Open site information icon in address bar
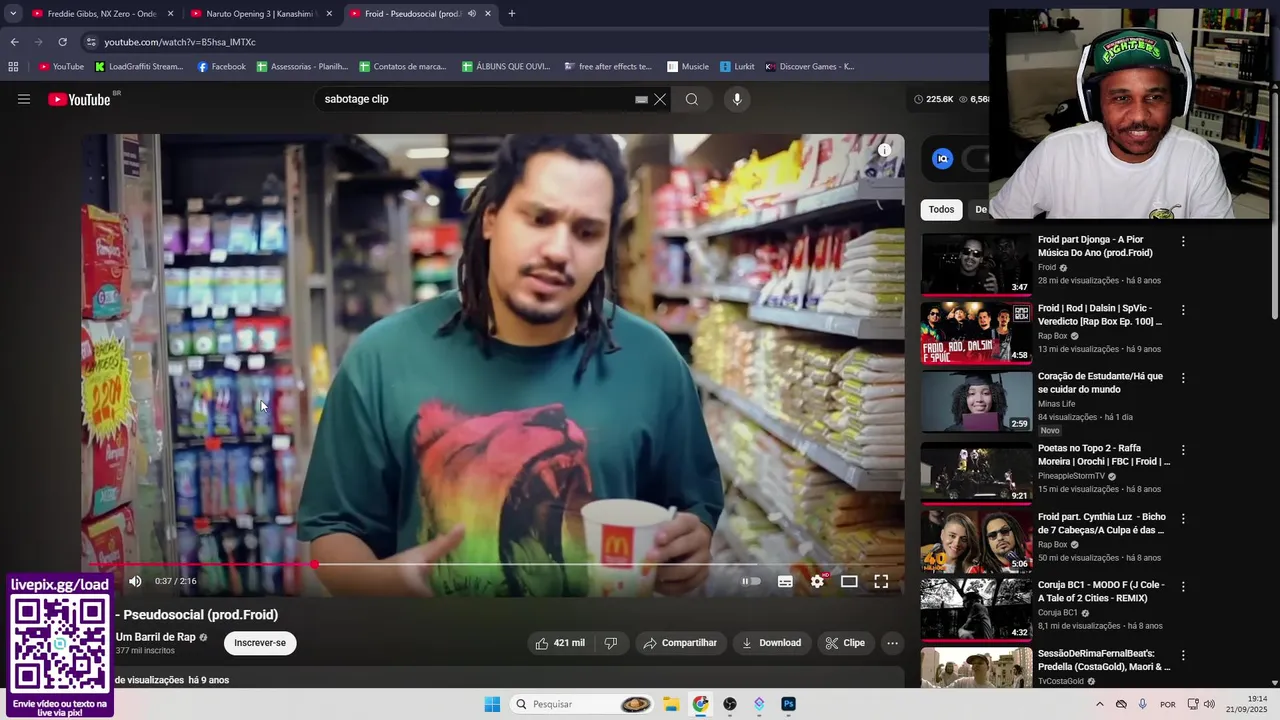This screenshot has height=720, width=1280. coord(91,42)
